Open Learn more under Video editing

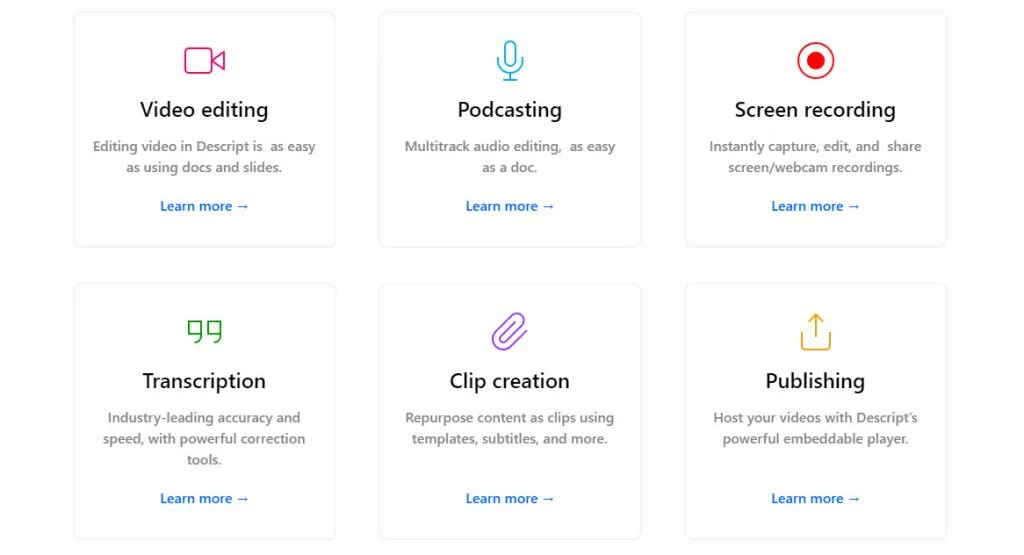click(x=204, y=206)
